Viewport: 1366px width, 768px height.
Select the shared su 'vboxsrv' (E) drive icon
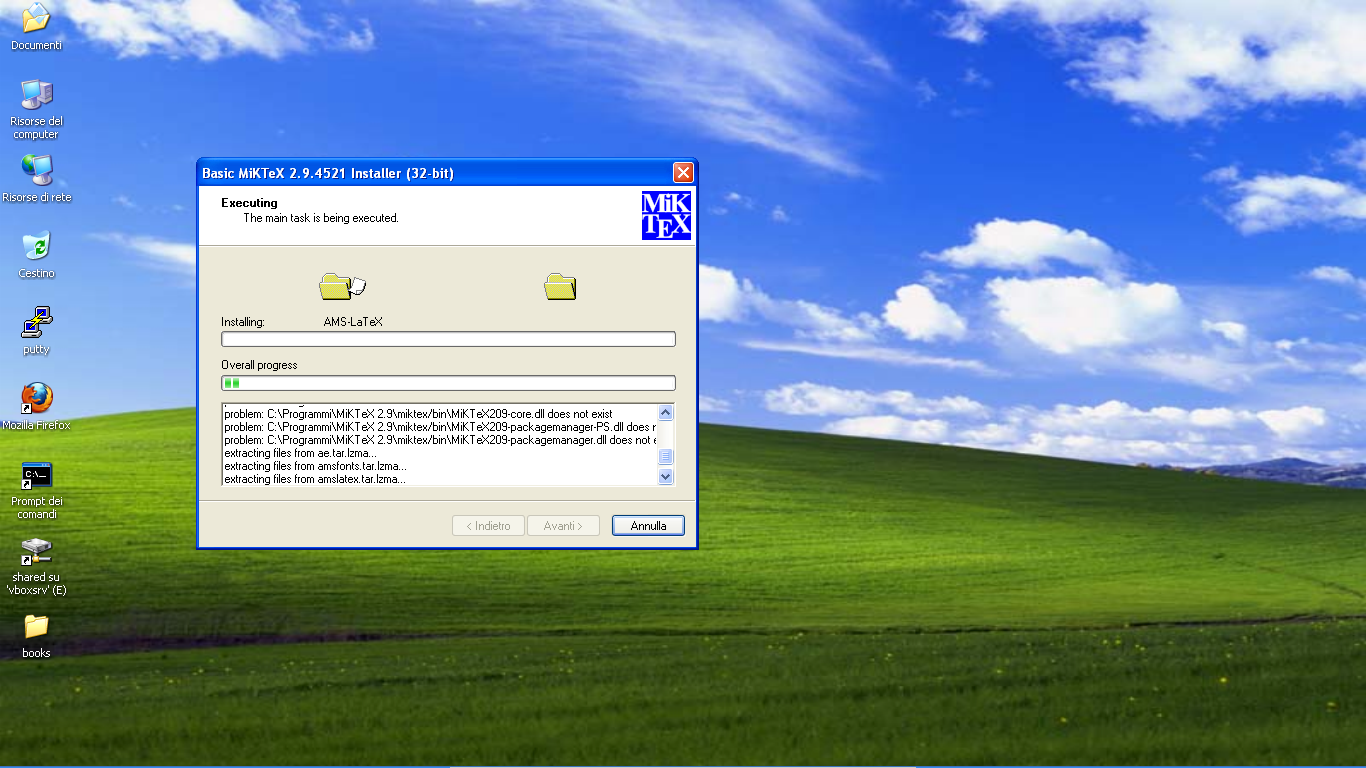pos(36,567)
